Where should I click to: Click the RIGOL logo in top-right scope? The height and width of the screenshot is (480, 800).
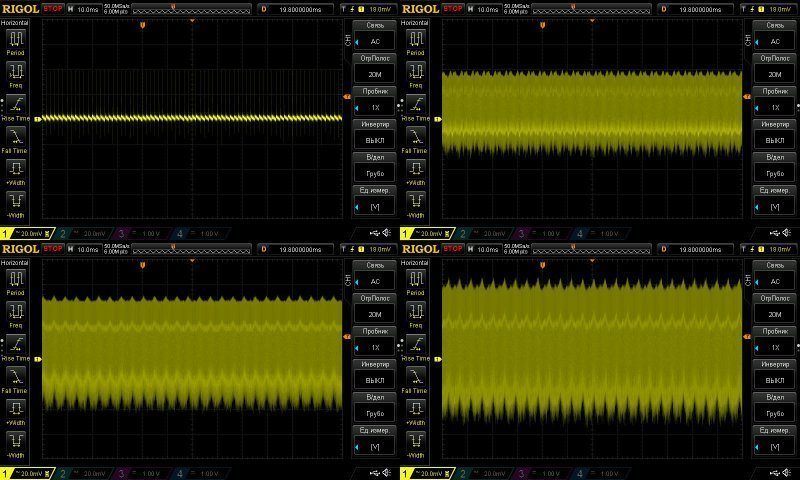point(420,9)
